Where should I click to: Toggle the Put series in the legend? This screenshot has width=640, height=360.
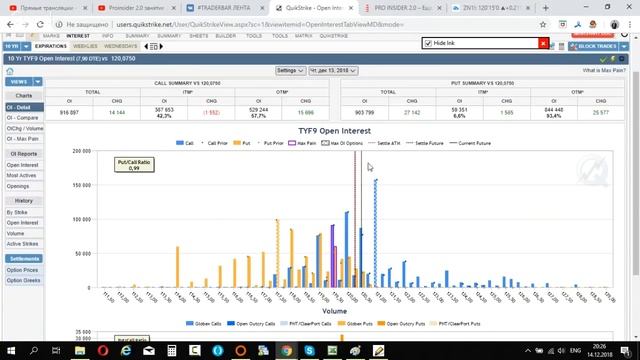click(242, 143)
